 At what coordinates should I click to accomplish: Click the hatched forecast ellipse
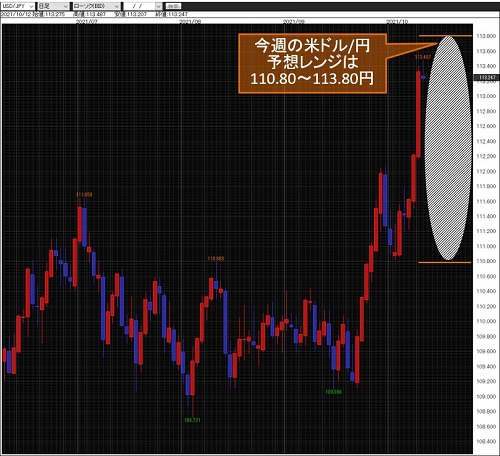tap(448, 148)
